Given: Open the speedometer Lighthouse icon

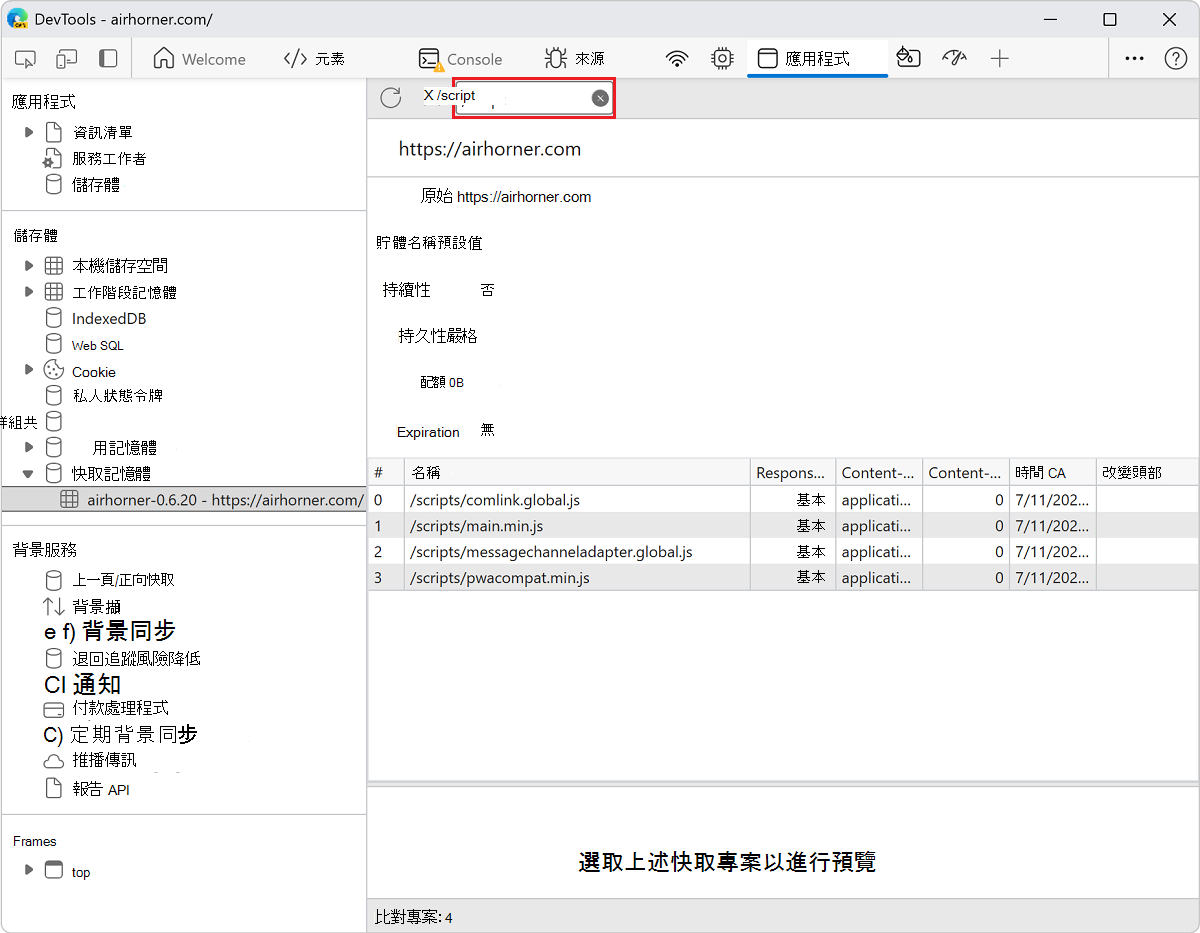Looking at the screenshot, I should point(955,58).
